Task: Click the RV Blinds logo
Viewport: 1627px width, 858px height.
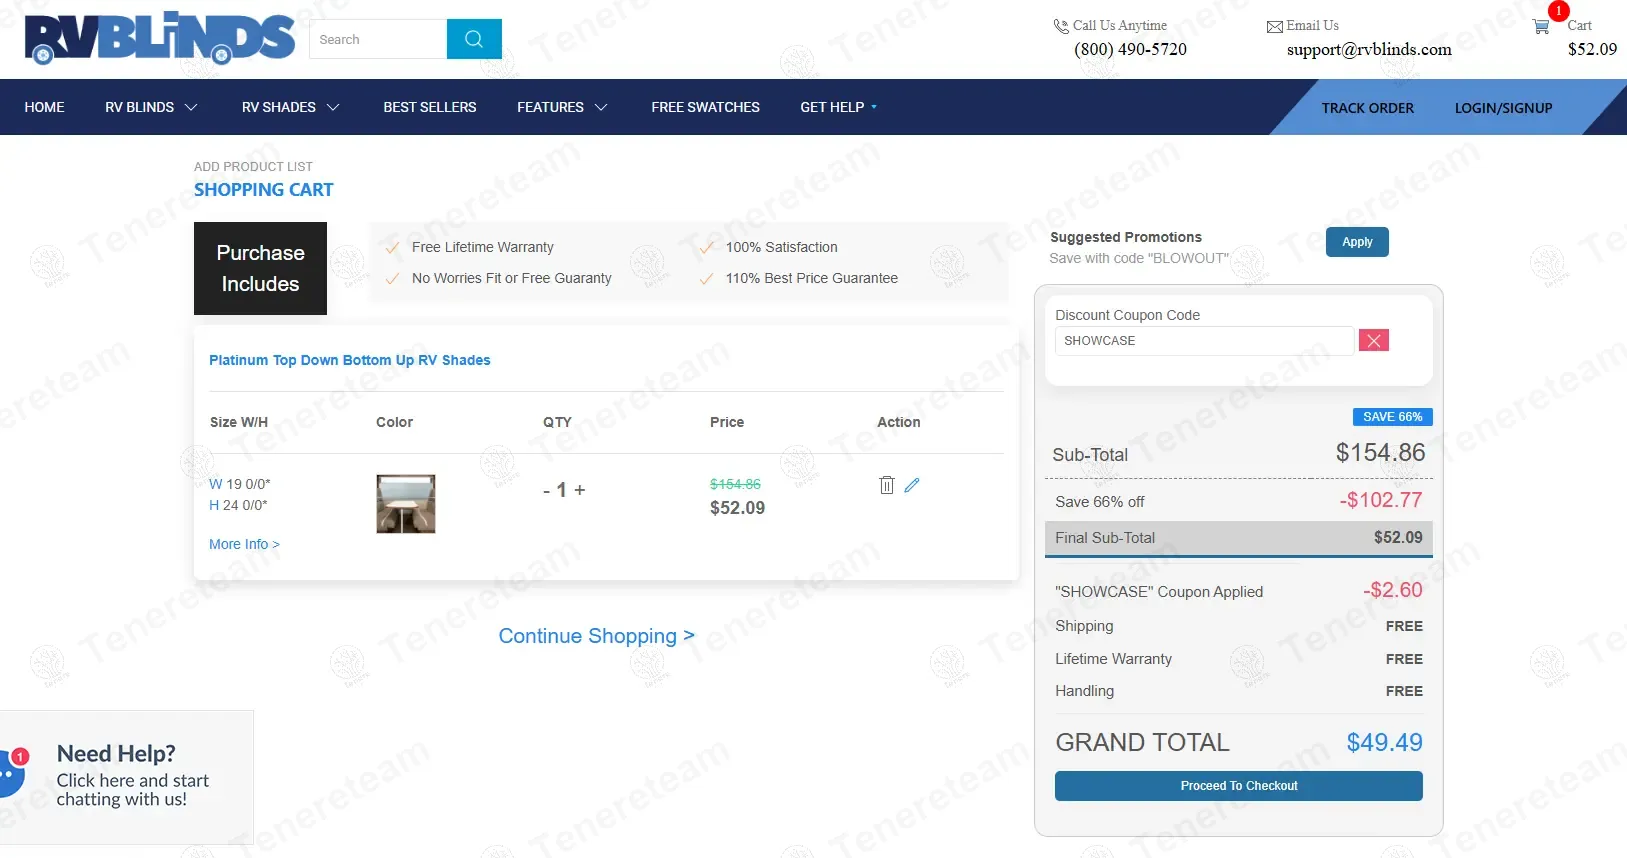Action: (x=160, y=38)
